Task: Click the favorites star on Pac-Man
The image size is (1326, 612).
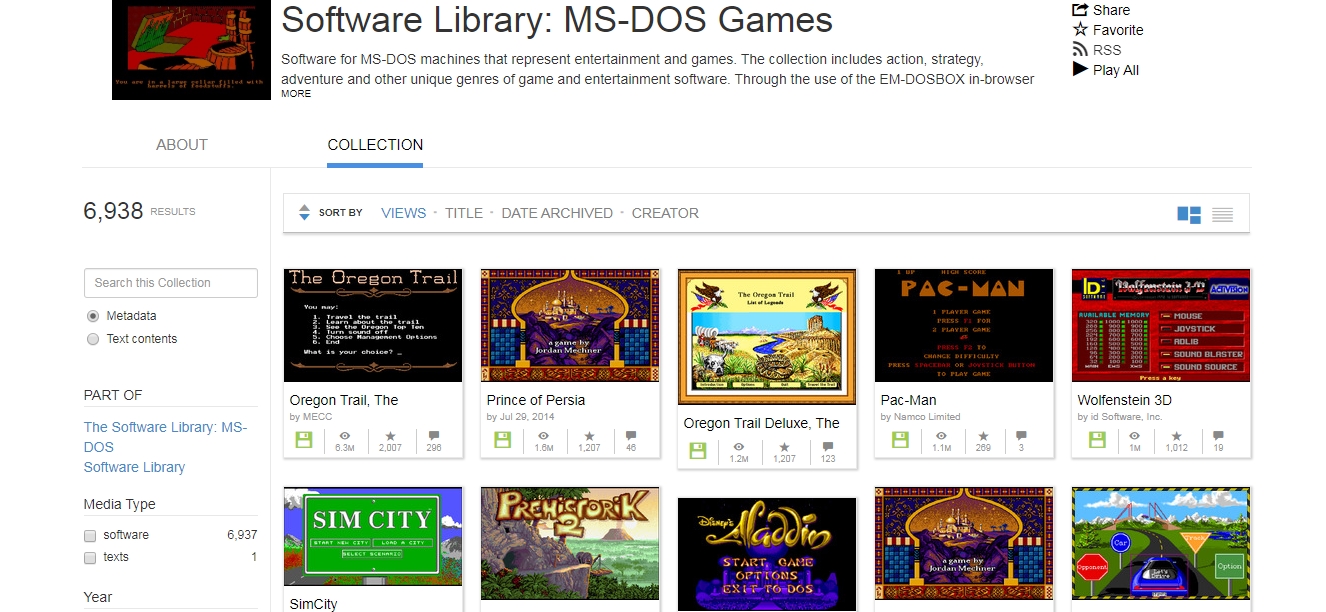Action: point(984,437)
